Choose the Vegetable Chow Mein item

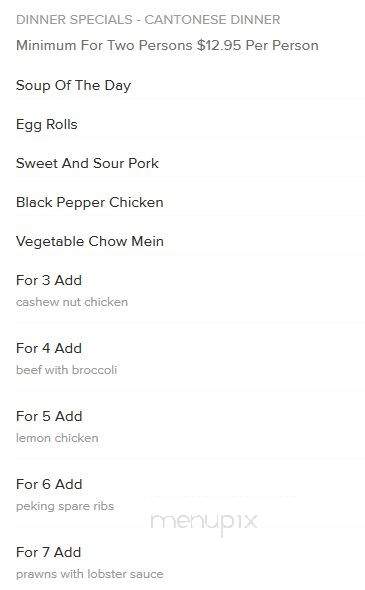(x=90, y=242)
